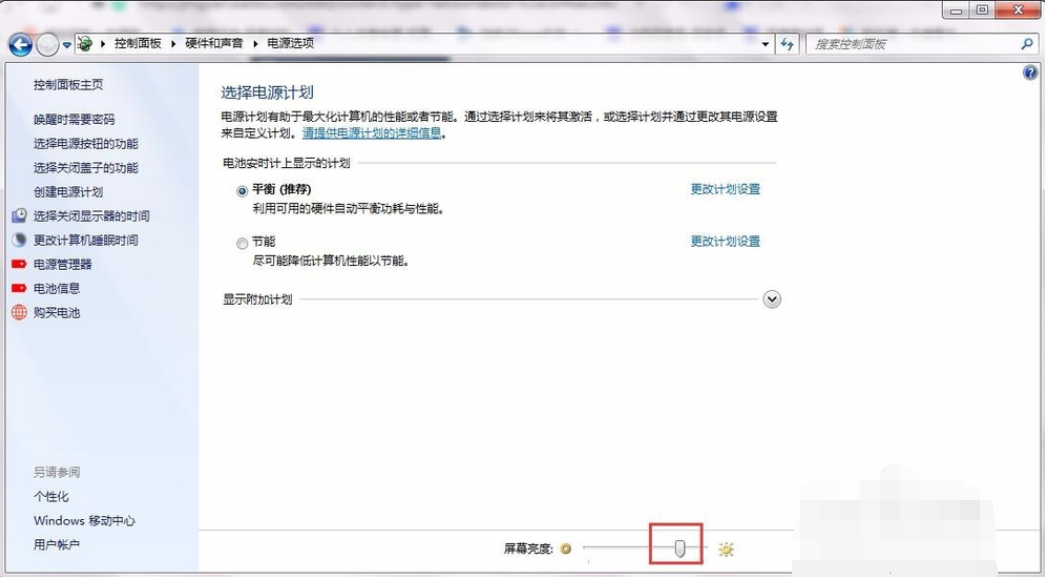Image resolution: width=1045 pixels, height=577 pixels.
Task: Open help via the question mark icon
Action: (1030, 71)
